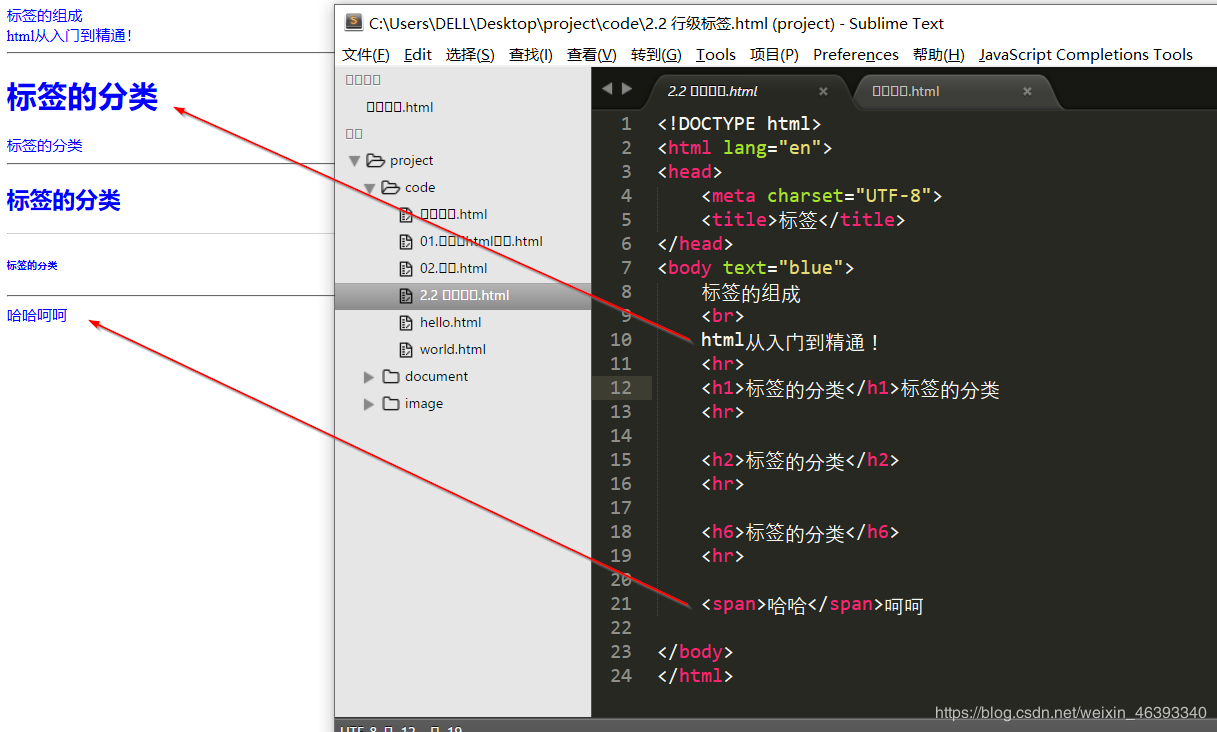Click the image folder name in sidebar
The image size is (1217, 732).
424,403
